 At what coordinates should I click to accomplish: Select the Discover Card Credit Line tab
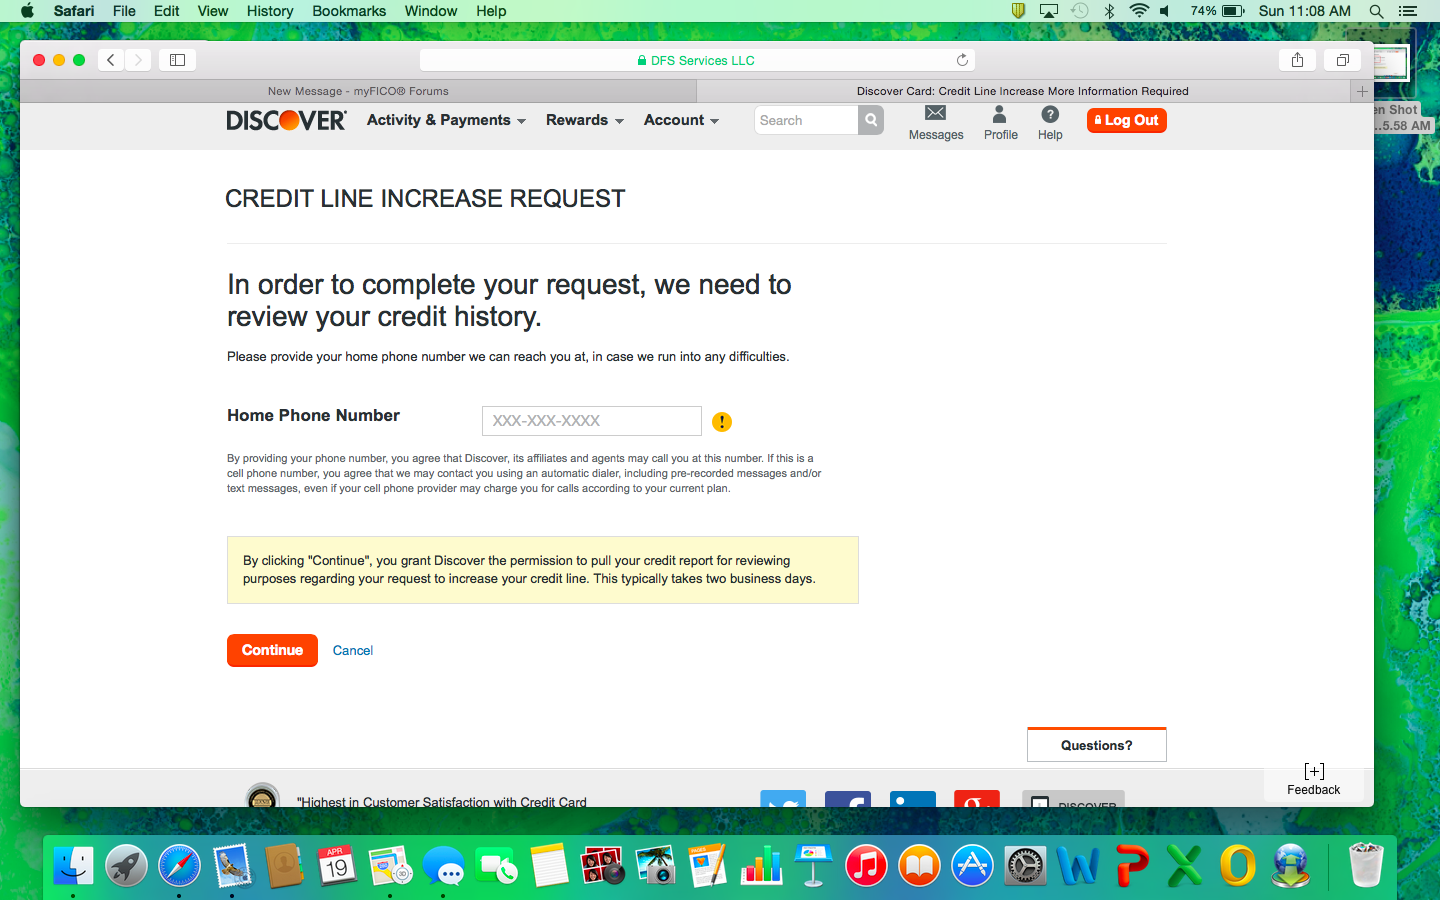[1023, 91]
